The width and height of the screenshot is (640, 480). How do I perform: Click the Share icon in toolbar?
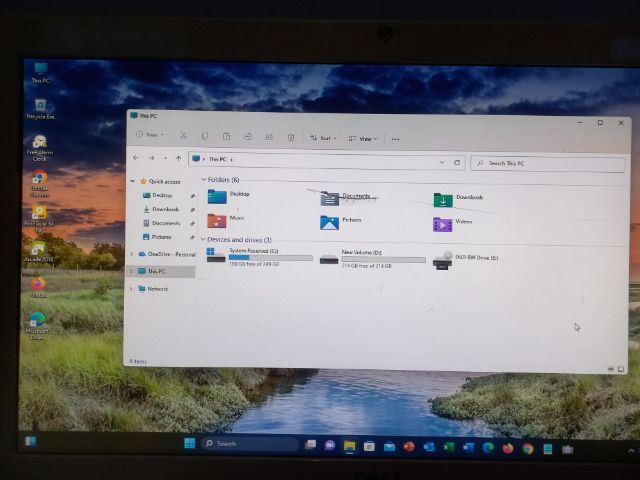pyautogui.click(x=269, y=137)
